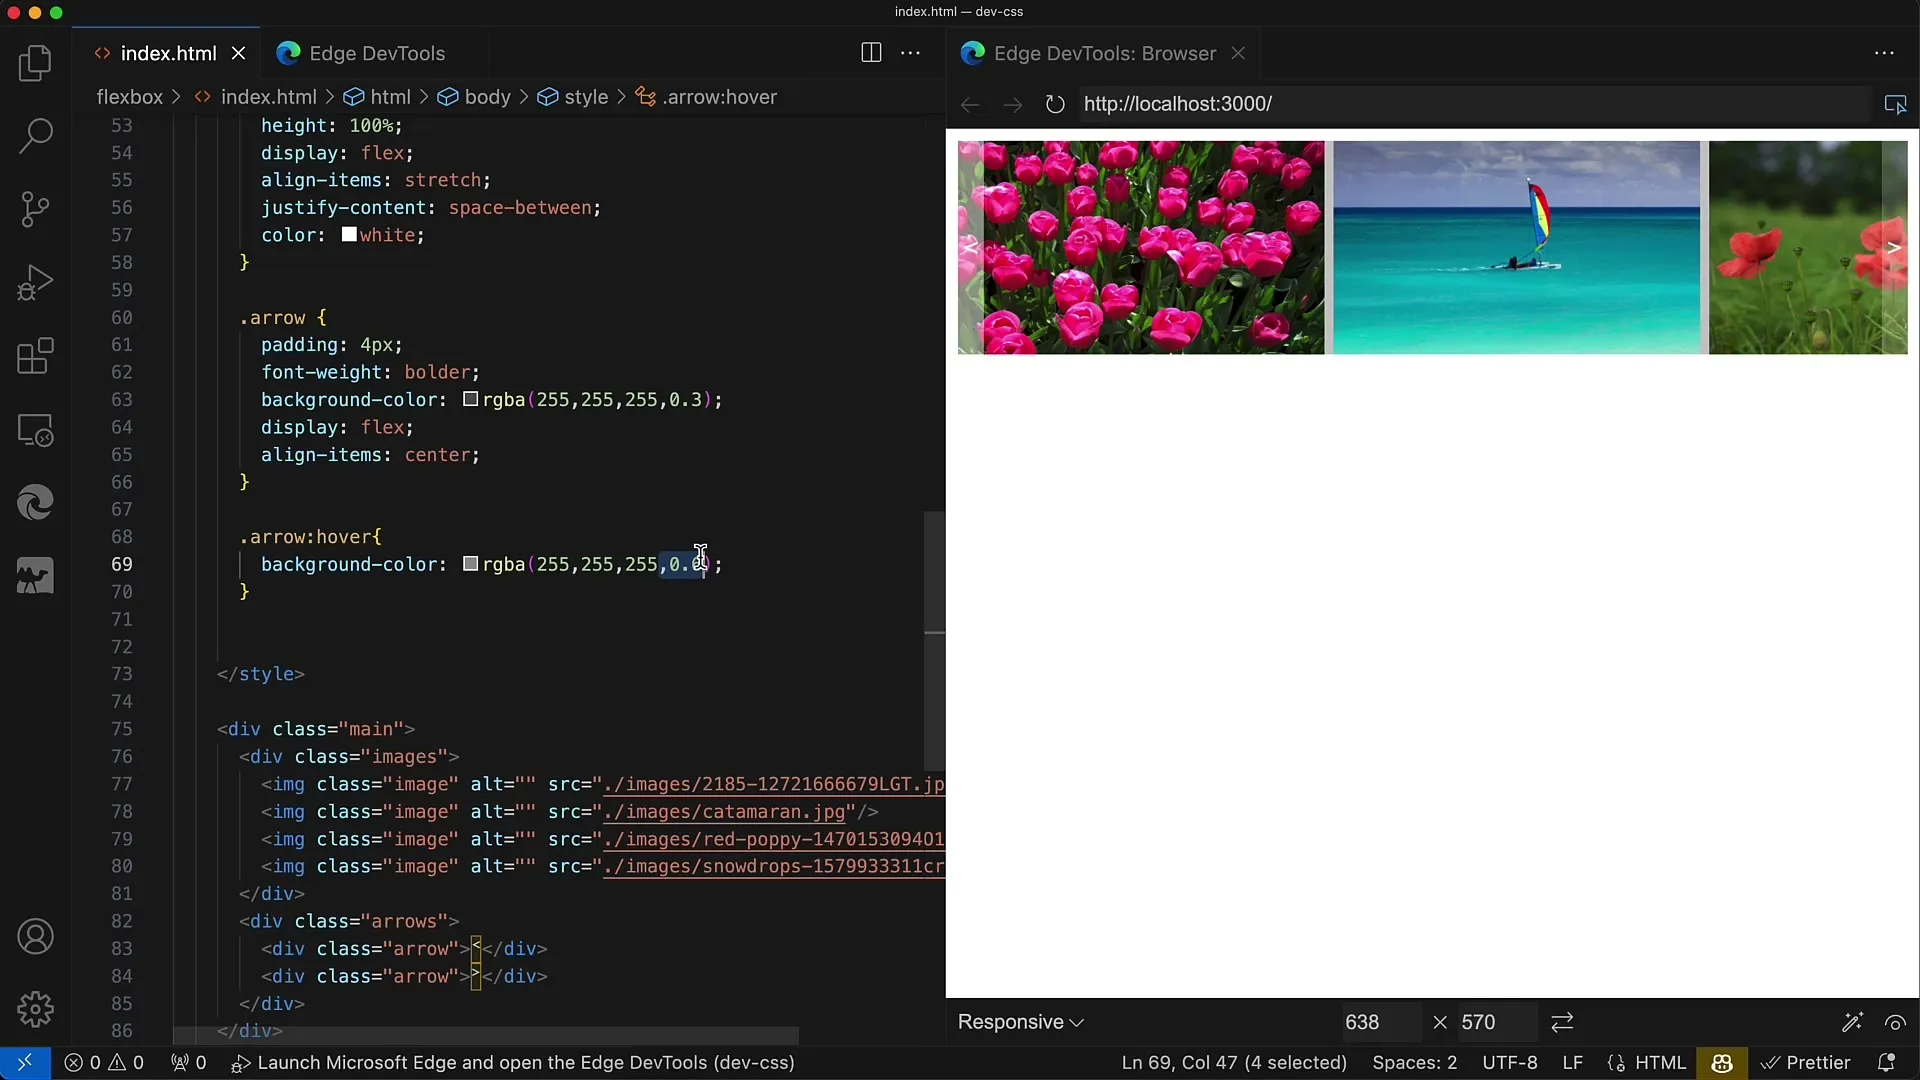Change encoding via UTF-8
1920x1080 pixels.
[1510, 1062]
